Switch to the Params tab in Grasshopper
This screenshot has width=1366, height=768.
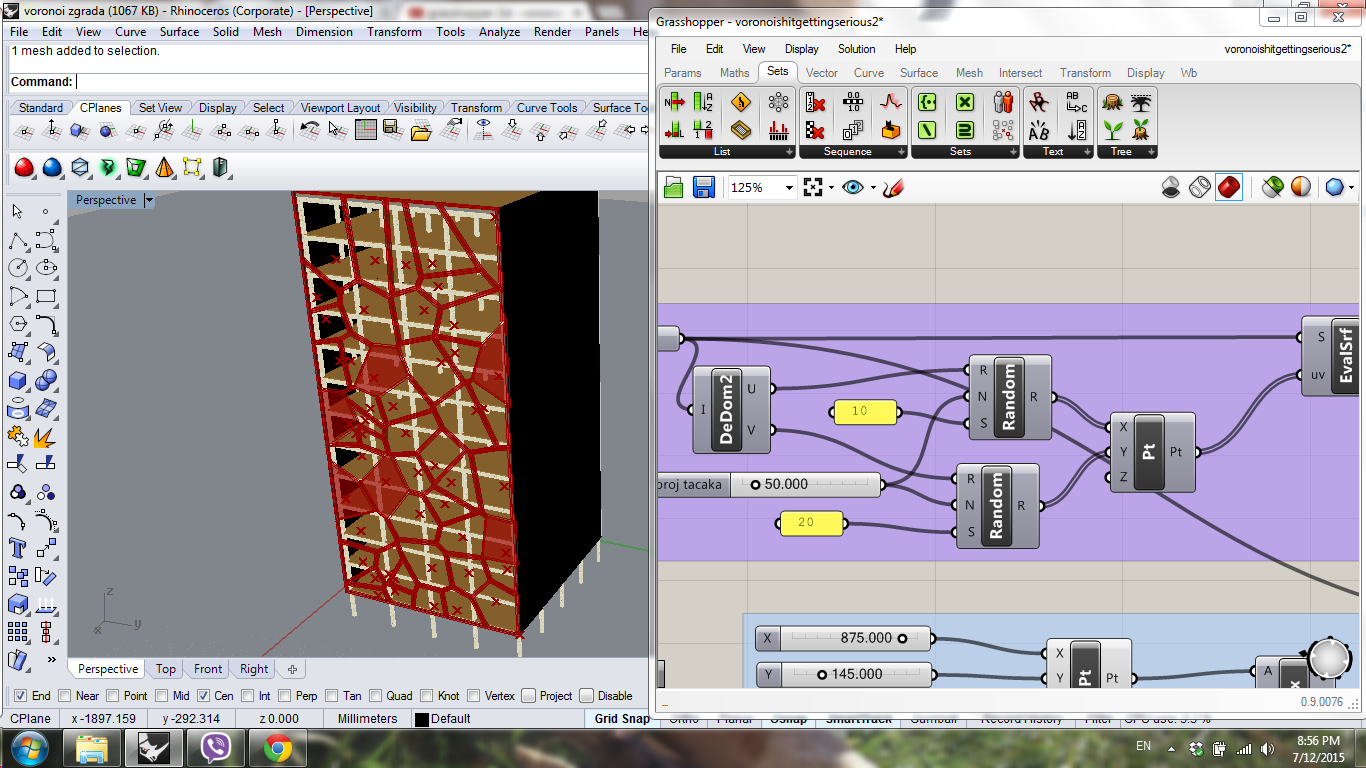pyautogui.click(x=683, y=72)
